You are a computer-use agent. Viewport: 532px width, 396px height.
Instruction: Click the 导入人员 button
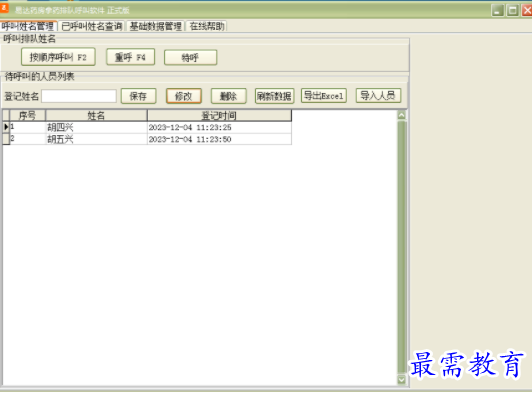(x=378, y=95)
